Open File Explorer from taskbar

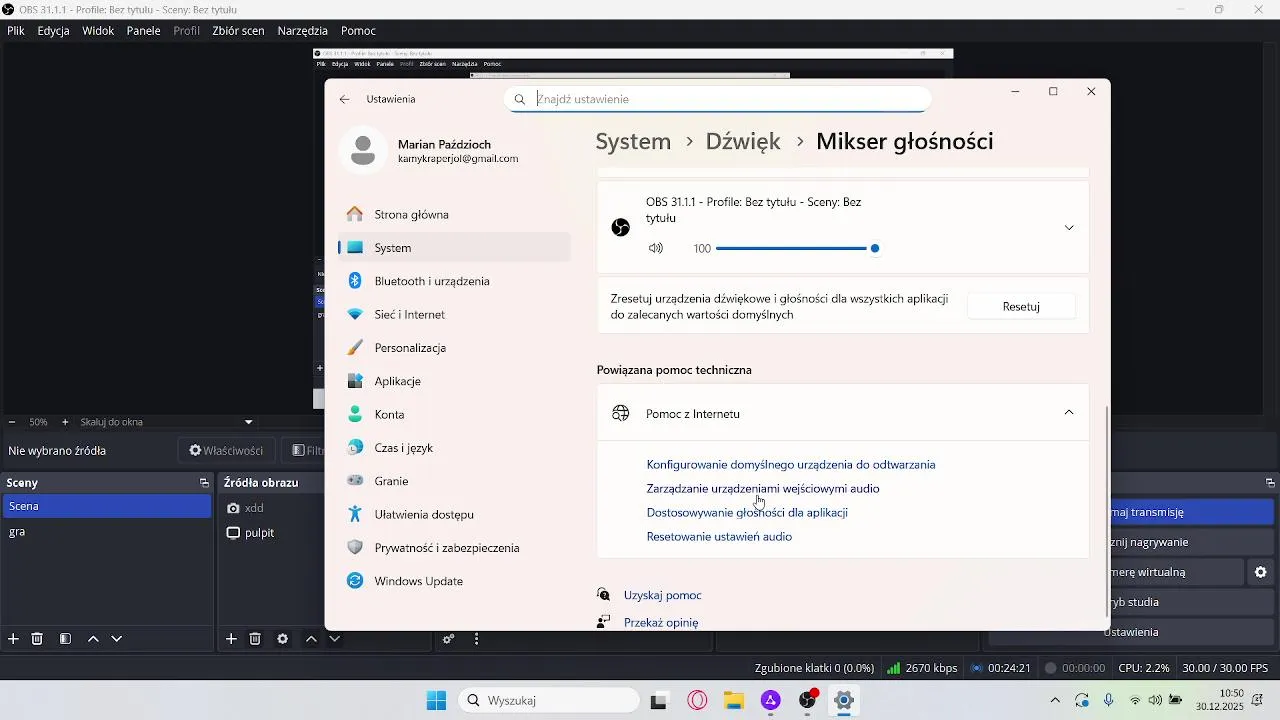pos(734,701)
